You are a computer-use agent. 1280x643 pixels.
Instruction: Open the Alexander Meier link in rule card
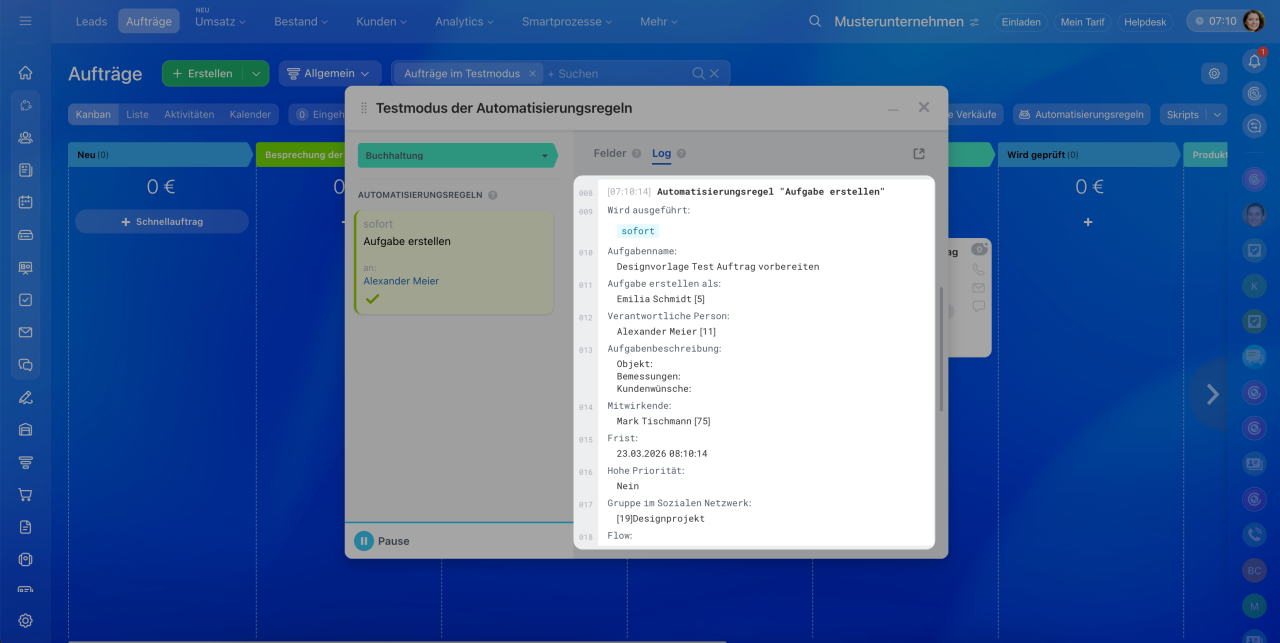[401, 281]
